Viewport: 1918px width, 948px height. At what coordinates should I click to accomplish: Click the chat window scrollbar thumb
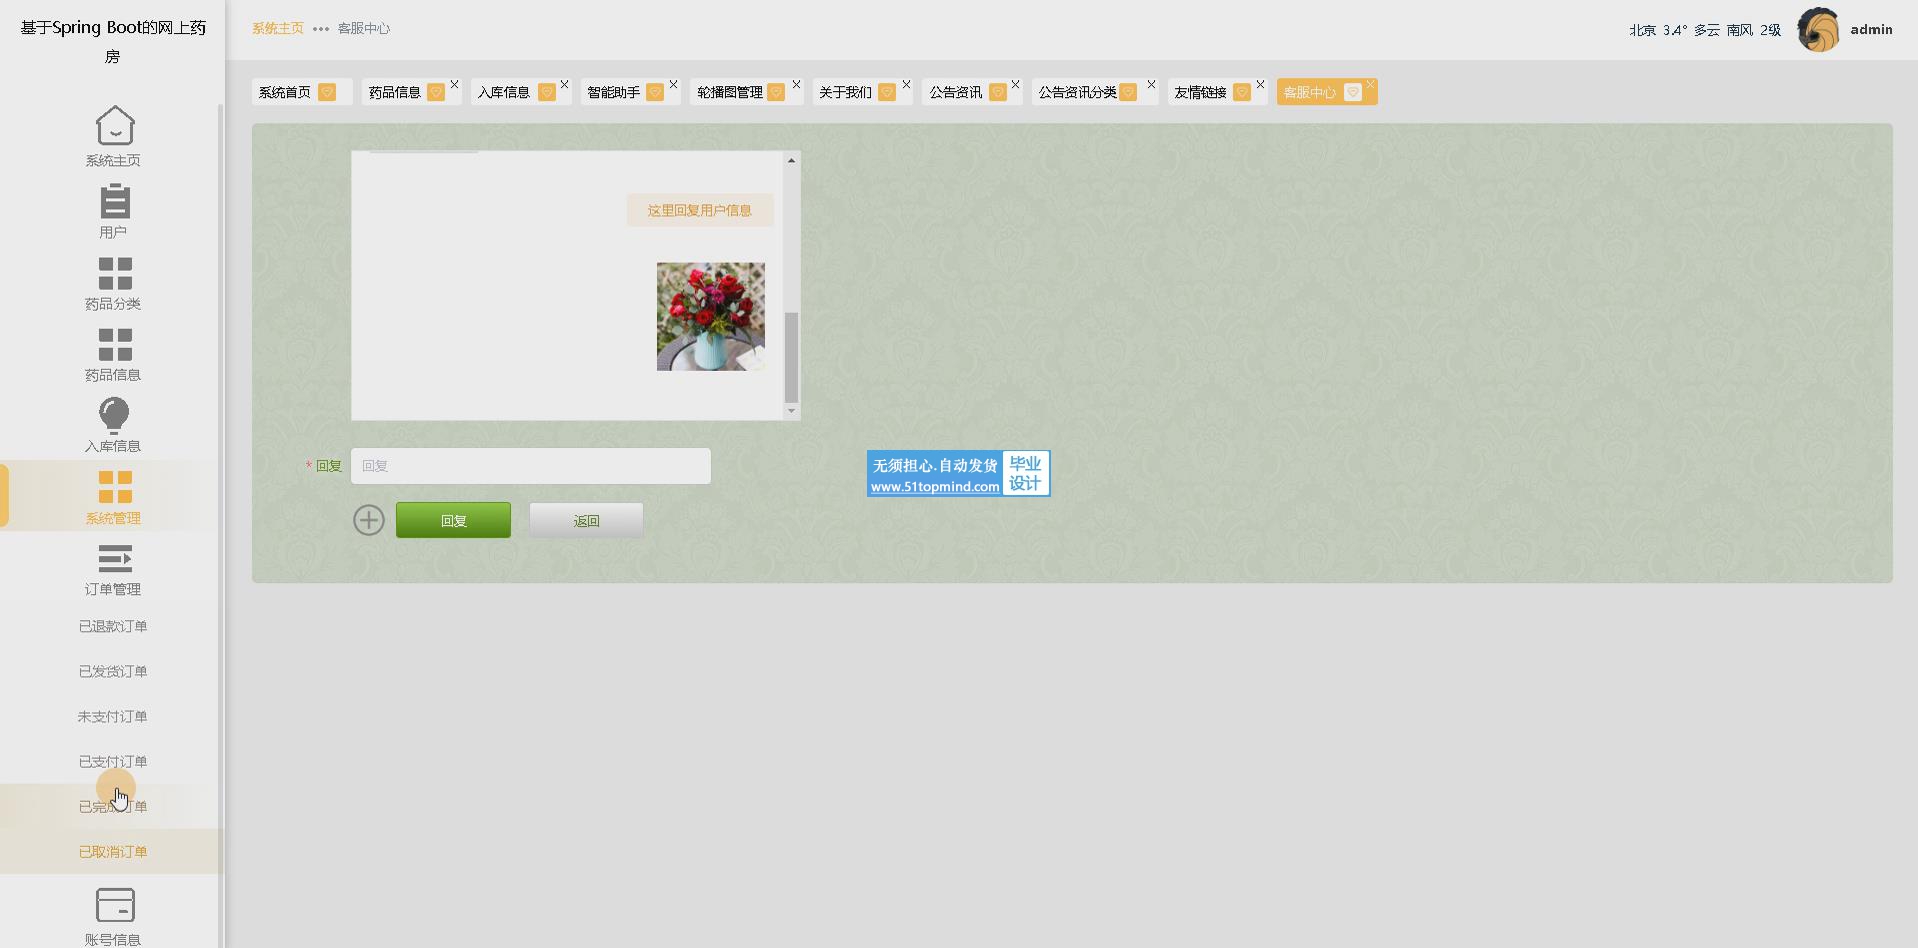pos(791,357)
